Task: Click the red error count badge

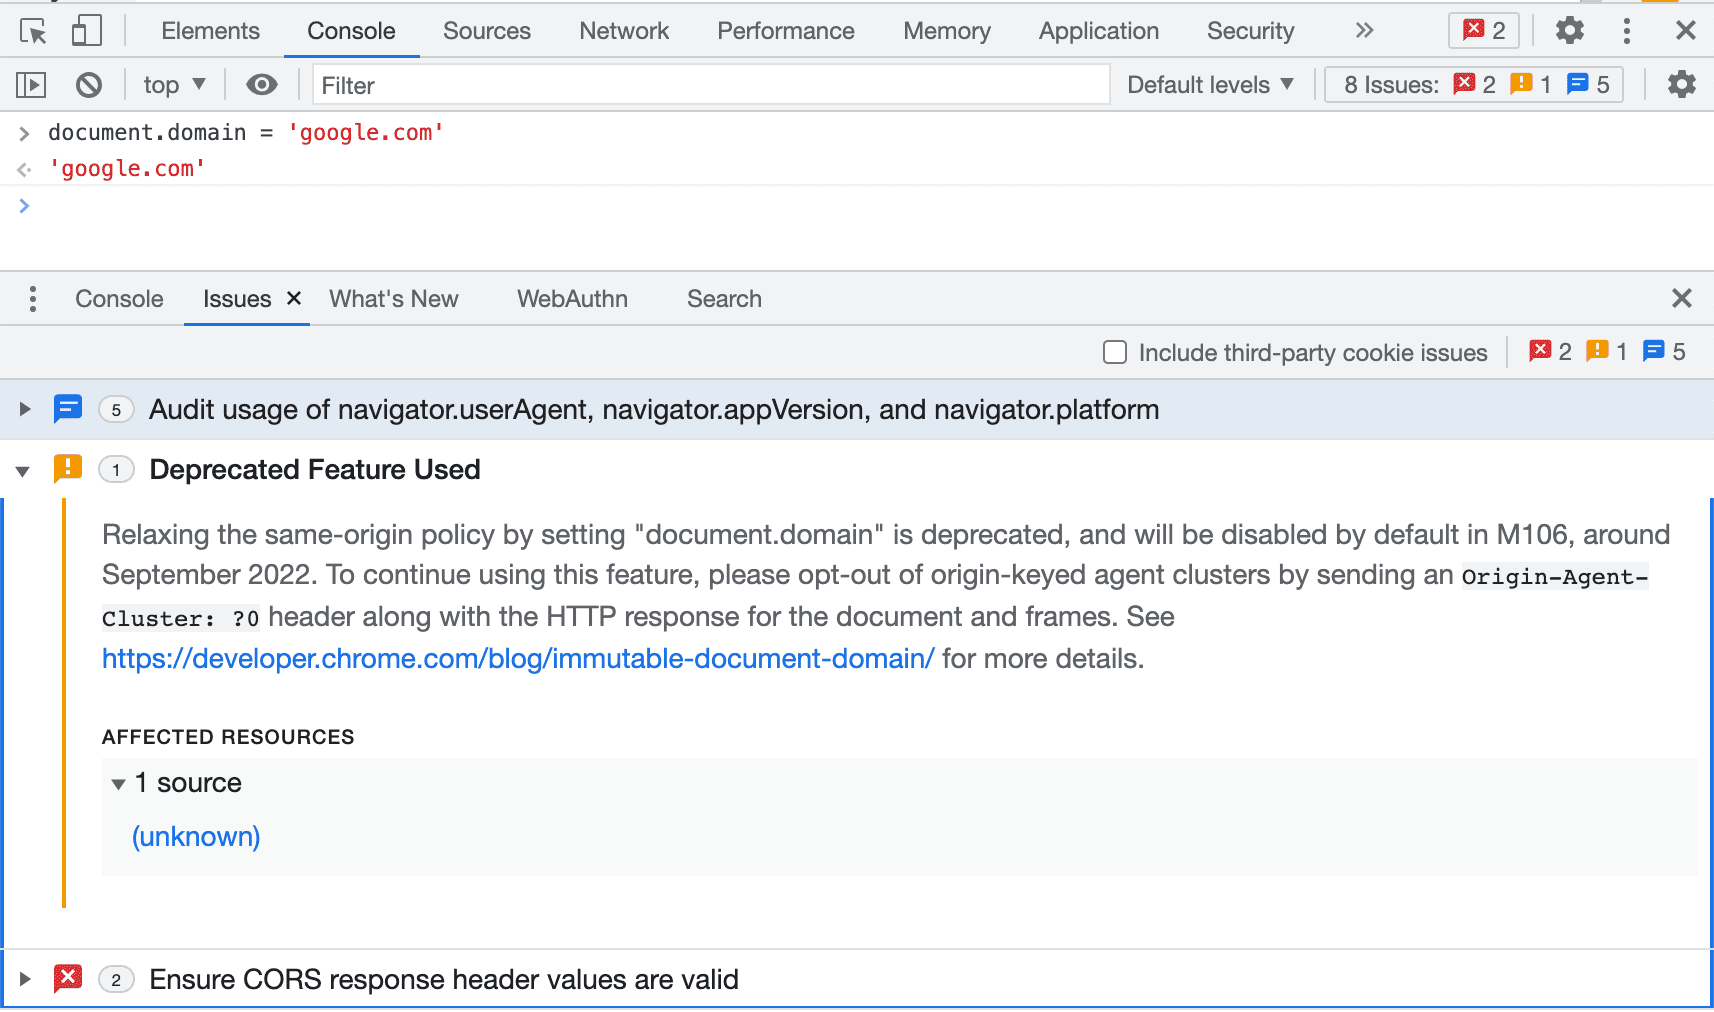Action: tap(1483, 30)
